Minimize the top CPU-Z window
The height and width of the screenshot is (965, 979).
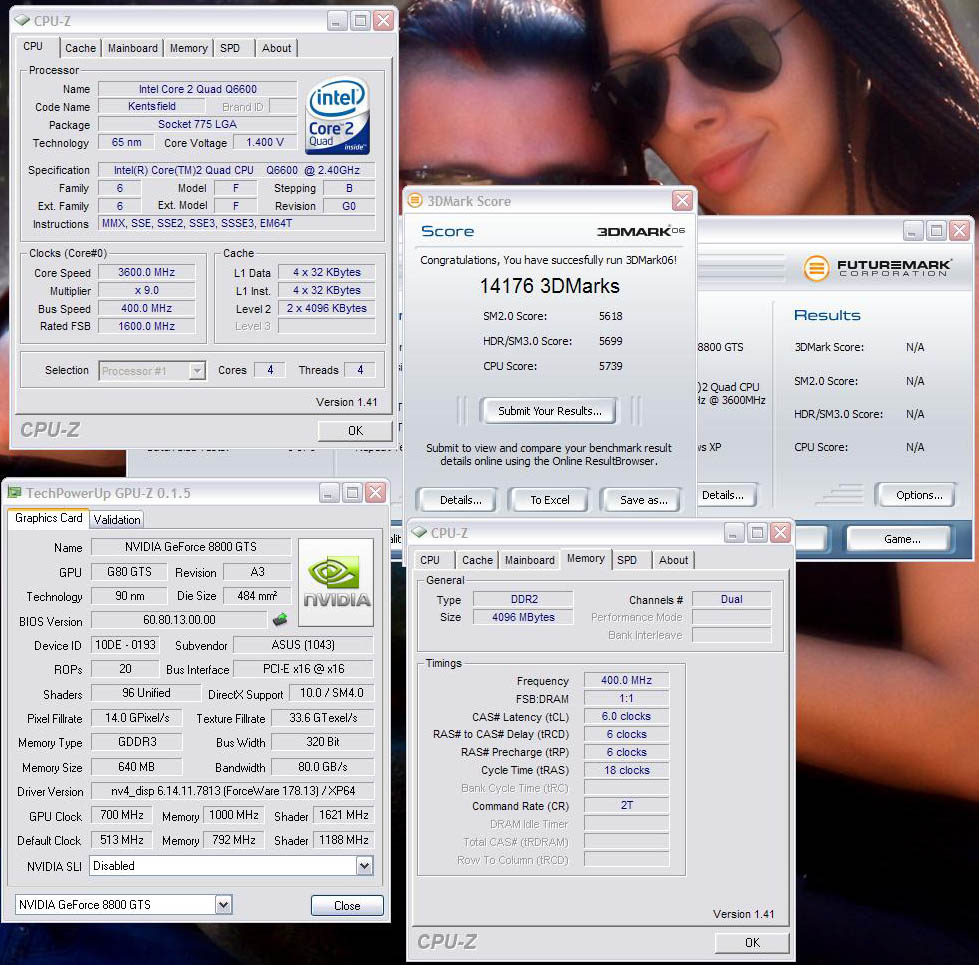(x=337, y=21)
